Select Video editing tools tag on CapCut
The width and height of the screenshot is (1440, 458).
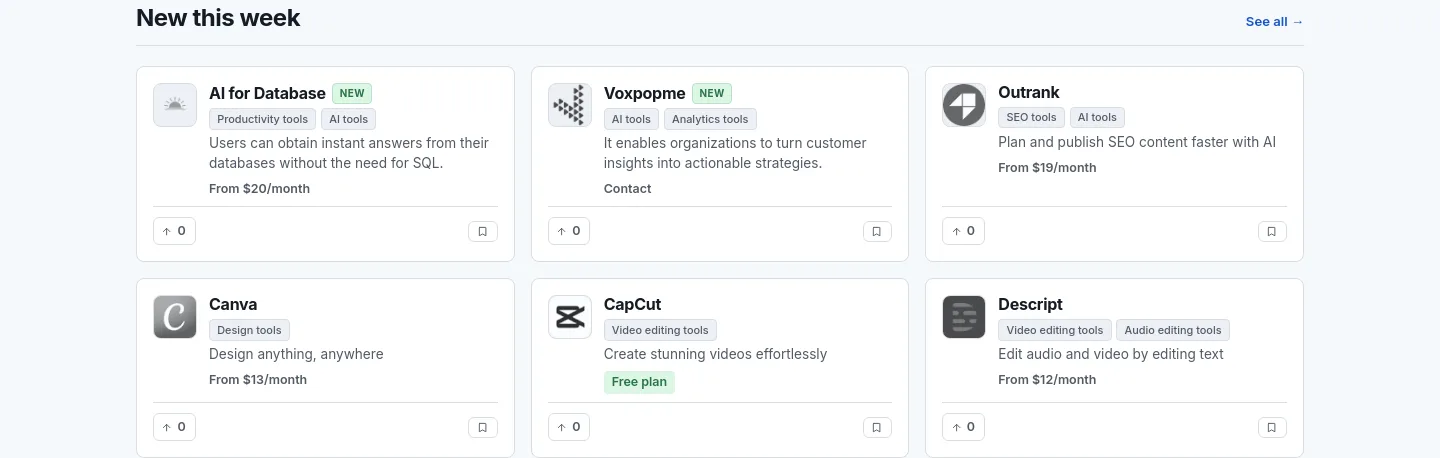click(660, 330)
